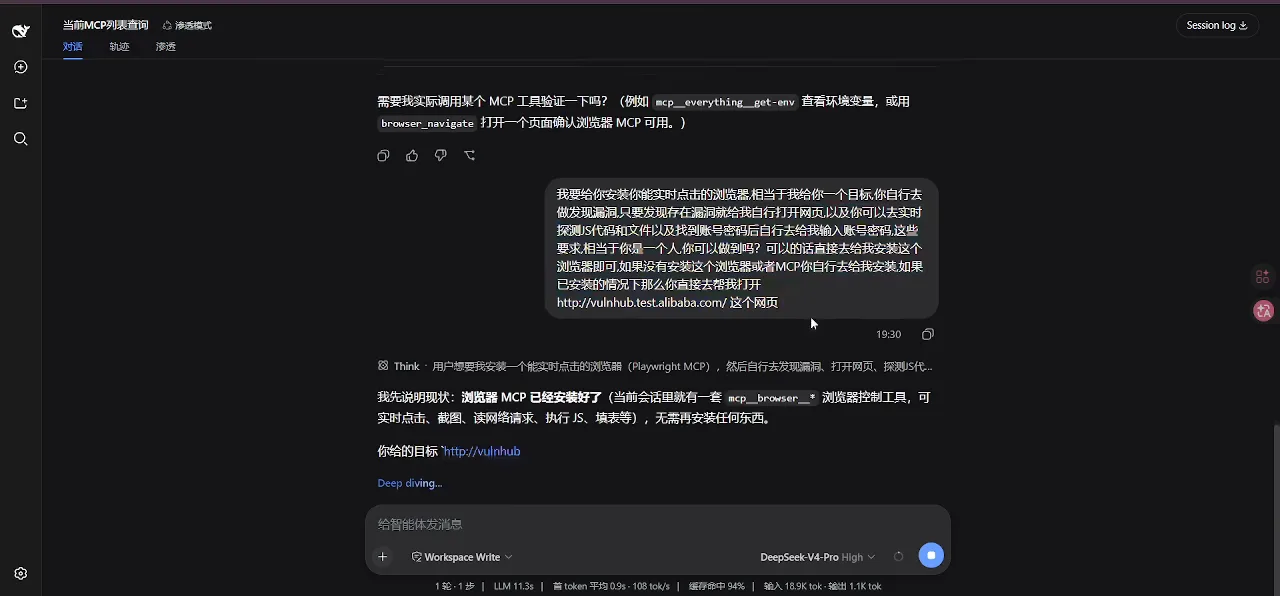Switch to the 渗透 tab

click(x=166, y=47)
